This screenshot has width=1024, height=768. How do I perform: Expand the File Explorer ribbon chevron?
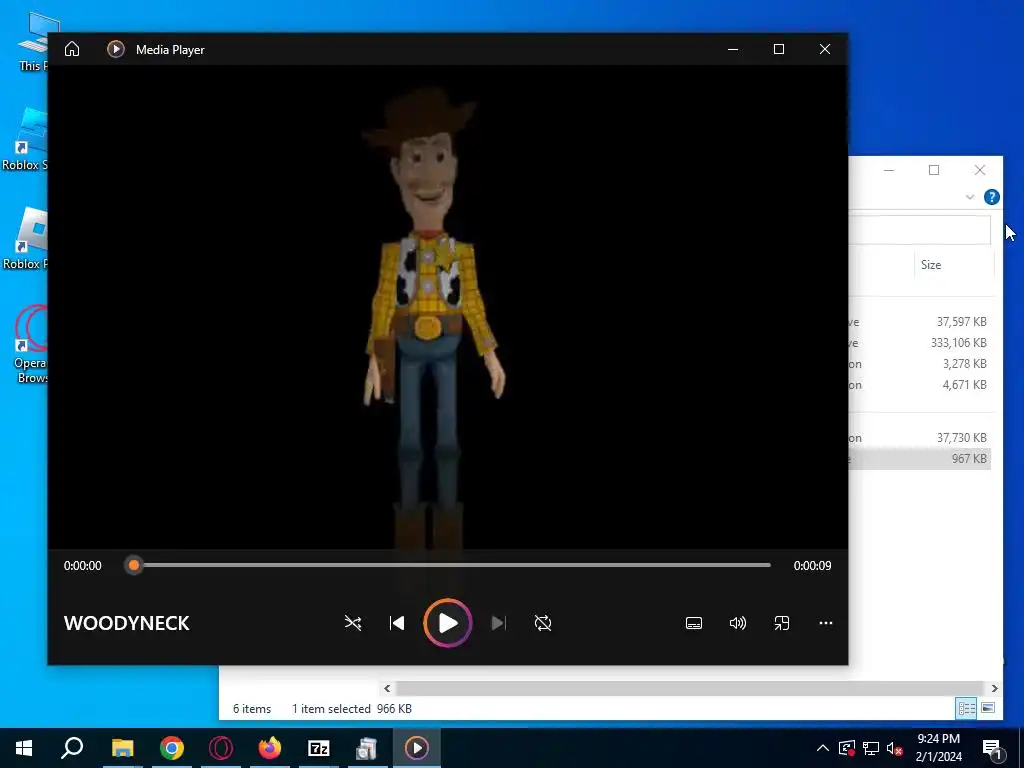point(970,197)
